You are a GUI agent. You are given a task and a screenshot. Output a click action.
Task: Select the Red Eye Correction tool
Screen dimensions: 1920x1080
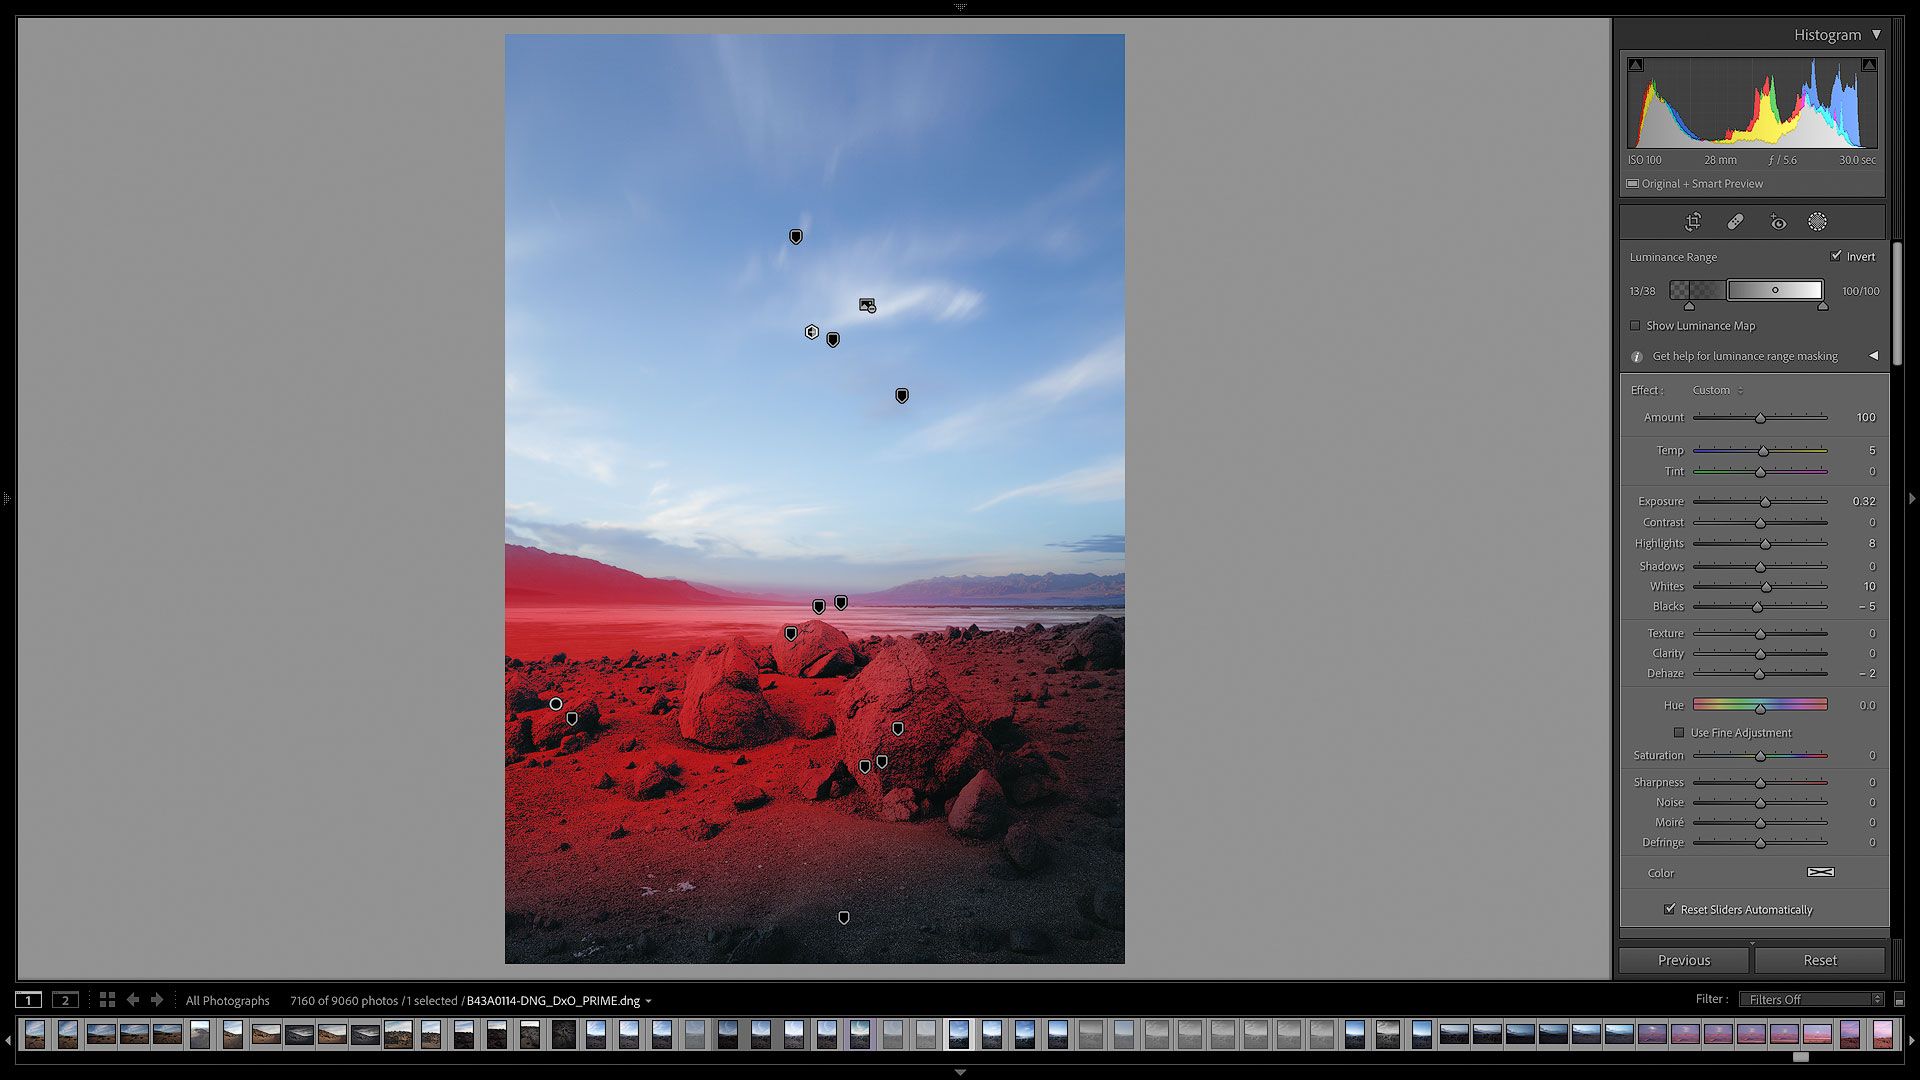click(x=1777, y=222)
